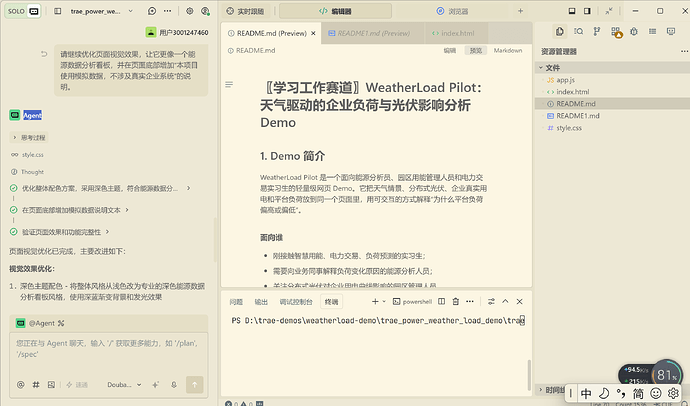Screen dimensions: 690x406
Task: Switch README to 预览 mode
Action: [476, 51]
